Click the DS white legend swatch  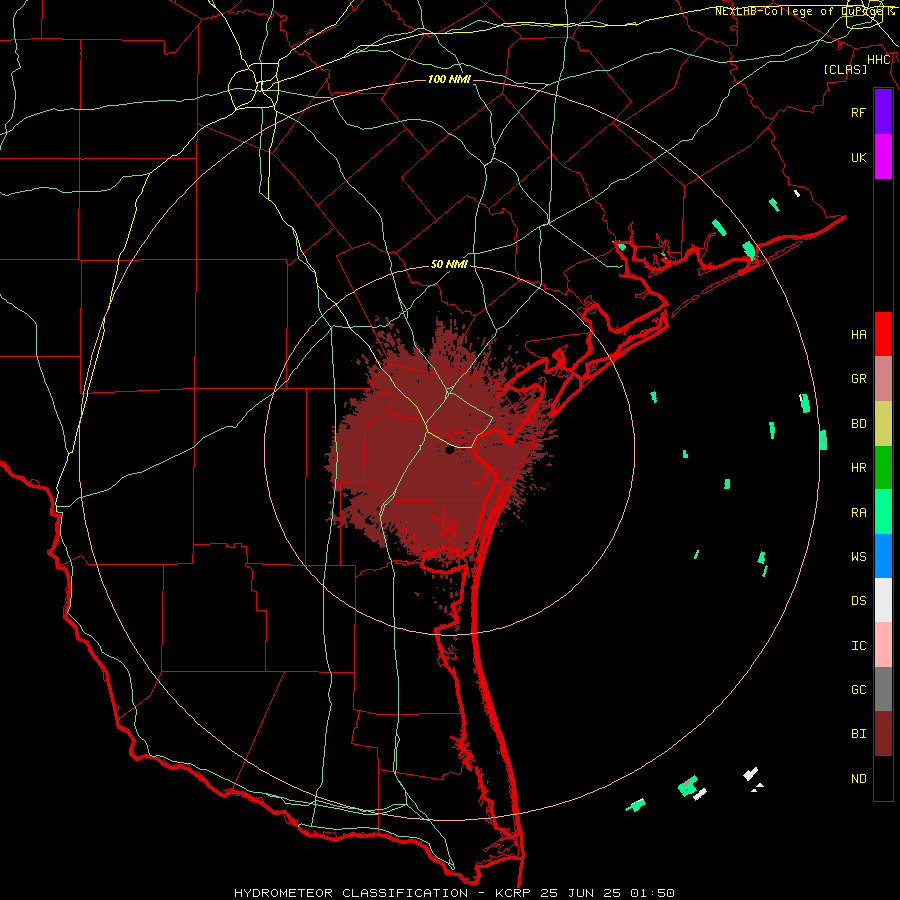coord(883,600)
